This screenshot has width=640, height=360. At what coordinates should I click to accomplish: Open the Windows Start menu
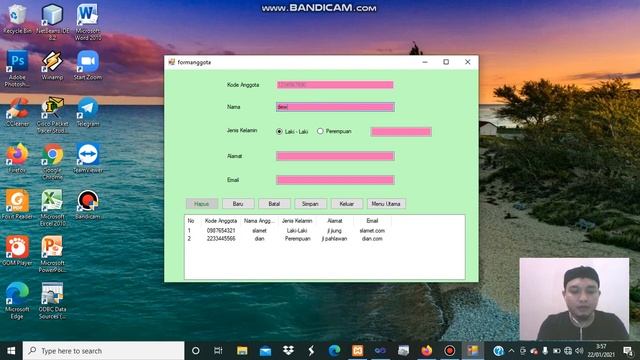(11, 351)
